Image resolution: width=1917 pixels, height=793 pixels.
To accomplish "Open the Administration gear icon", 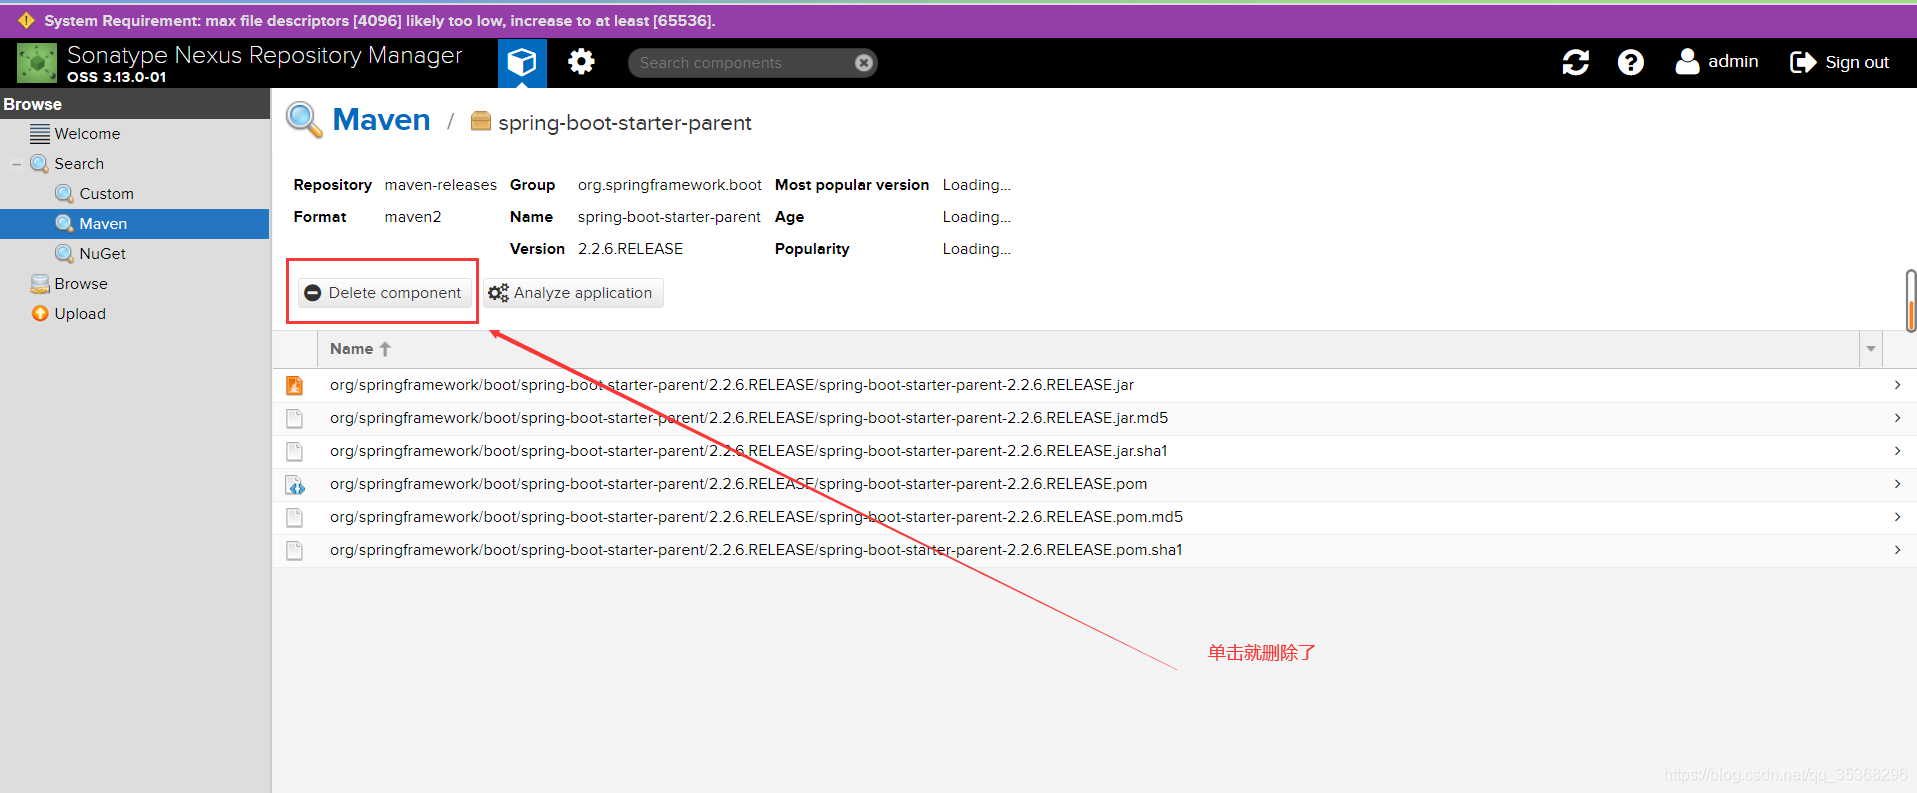I will 581,62.
